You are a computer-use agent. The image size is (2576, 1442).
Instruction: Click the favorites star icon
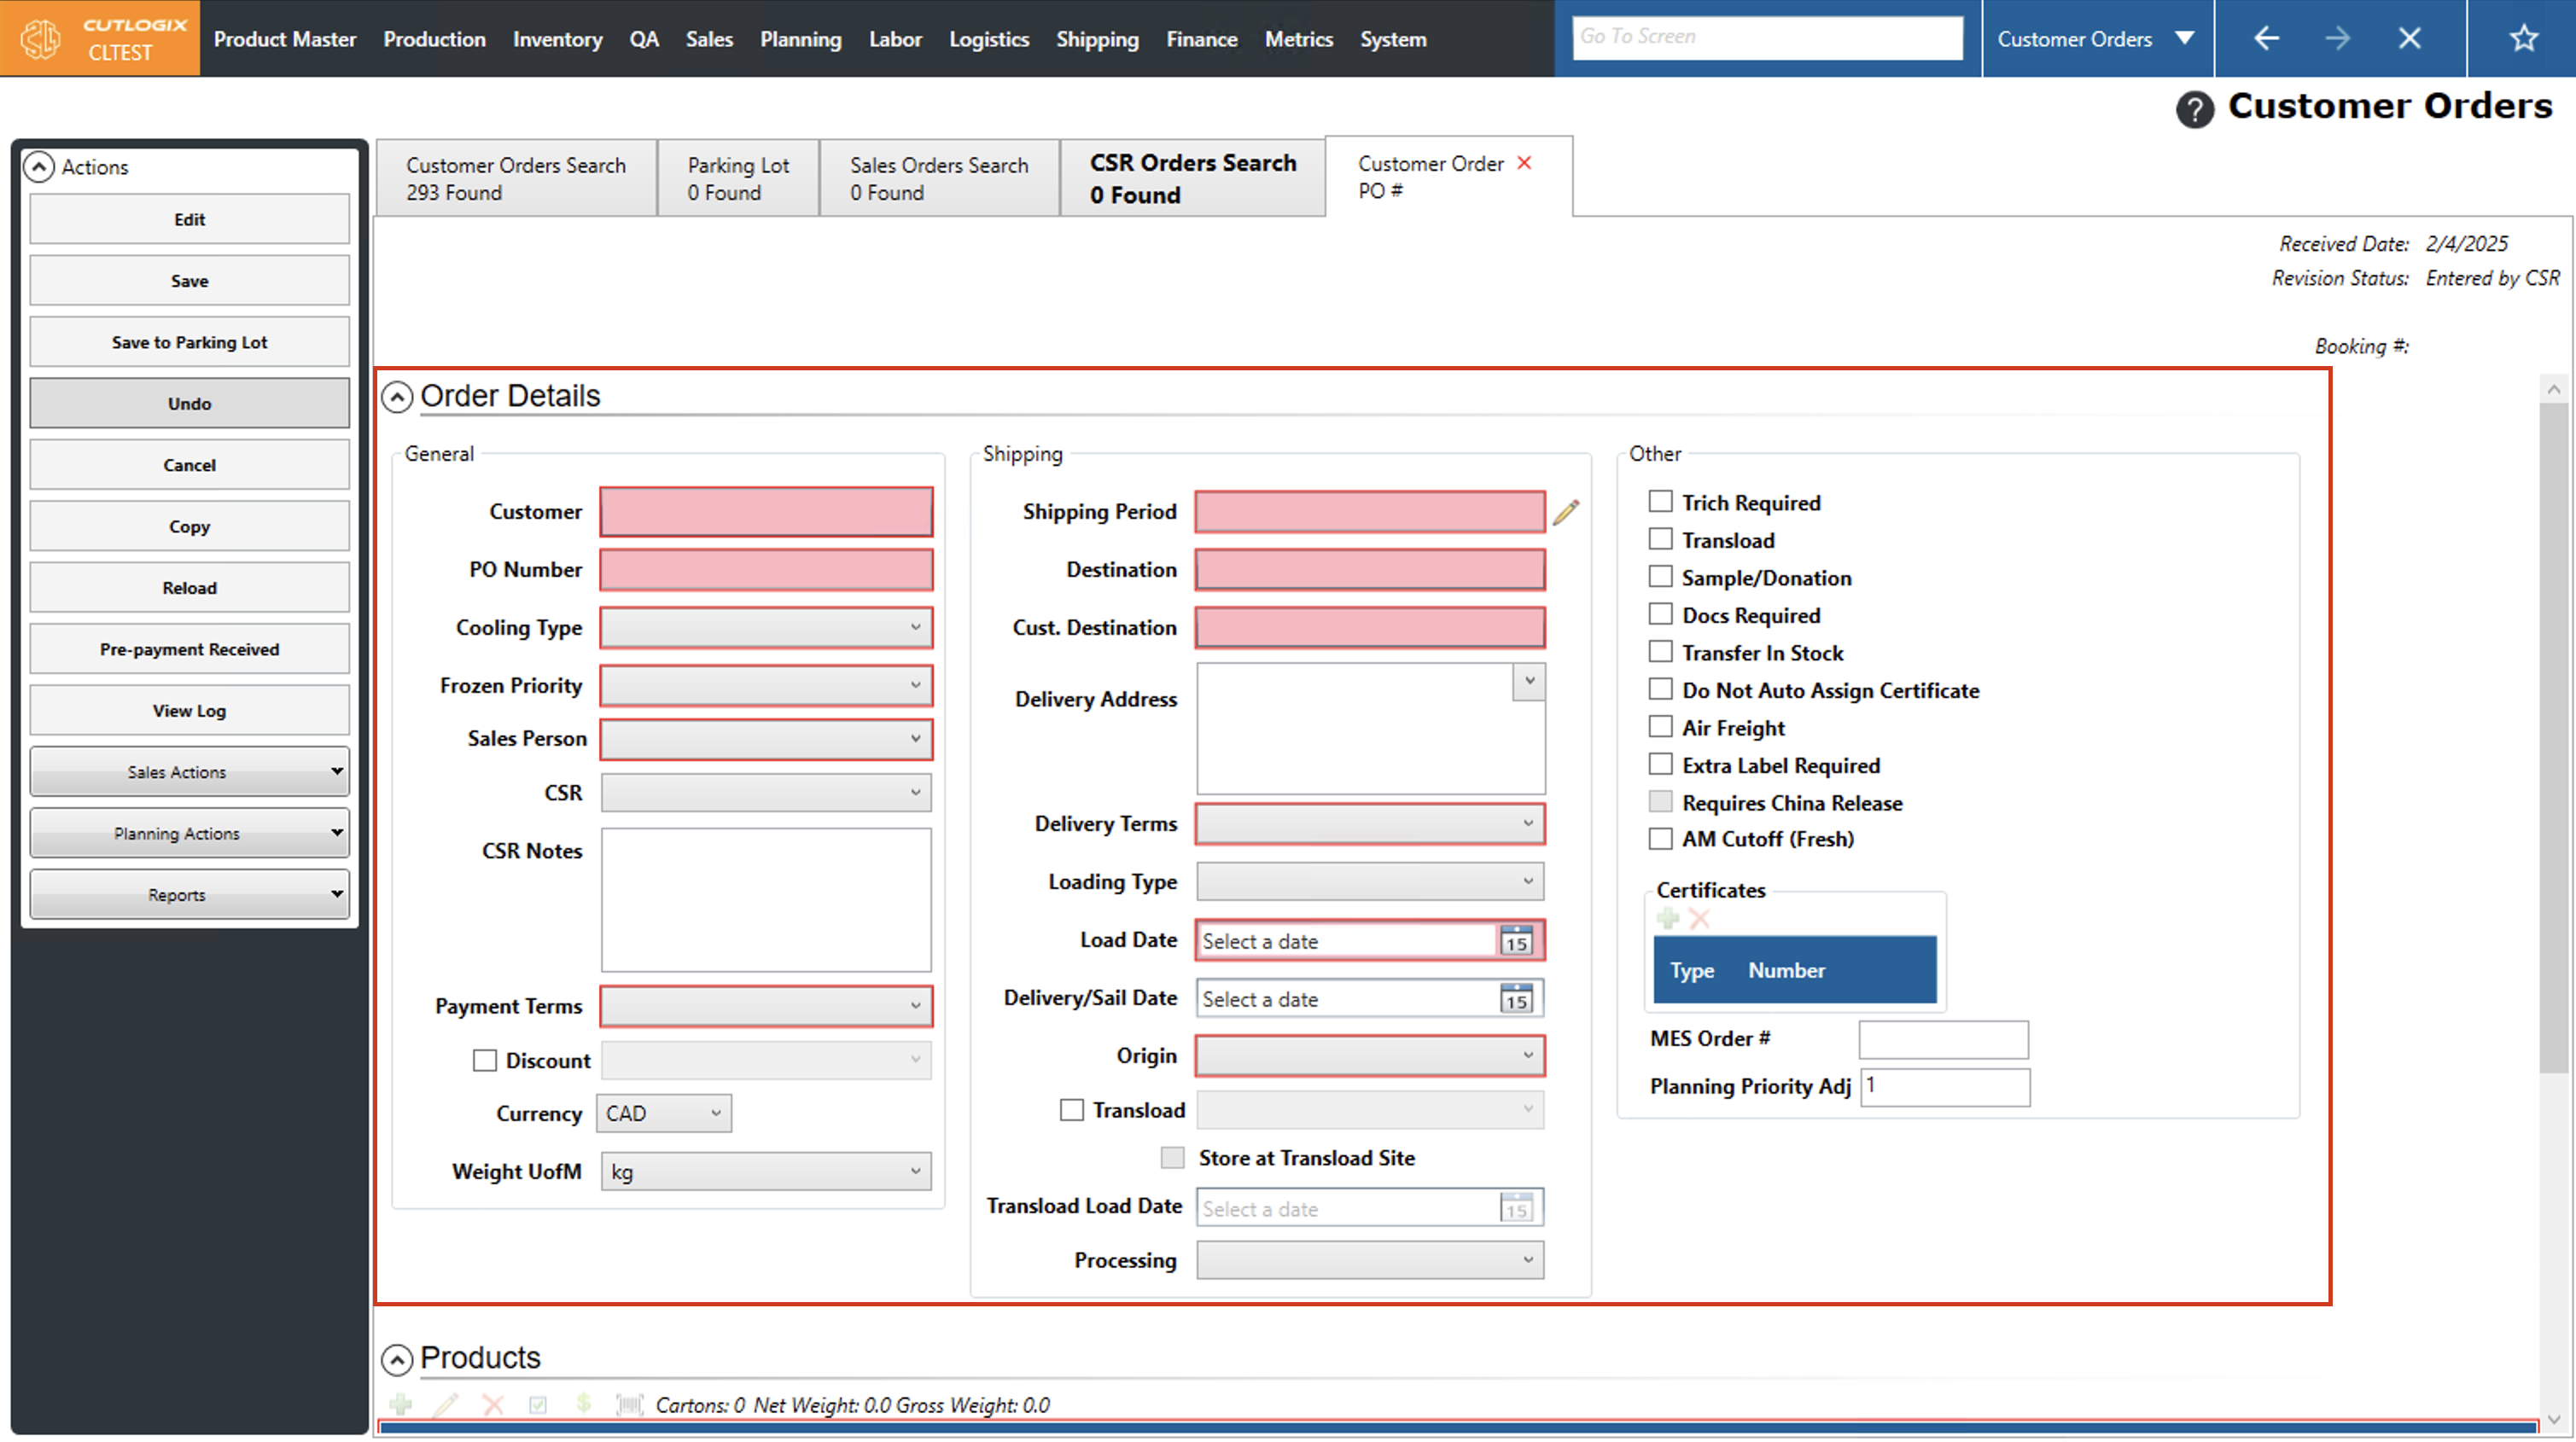(x=2523, y=39)
